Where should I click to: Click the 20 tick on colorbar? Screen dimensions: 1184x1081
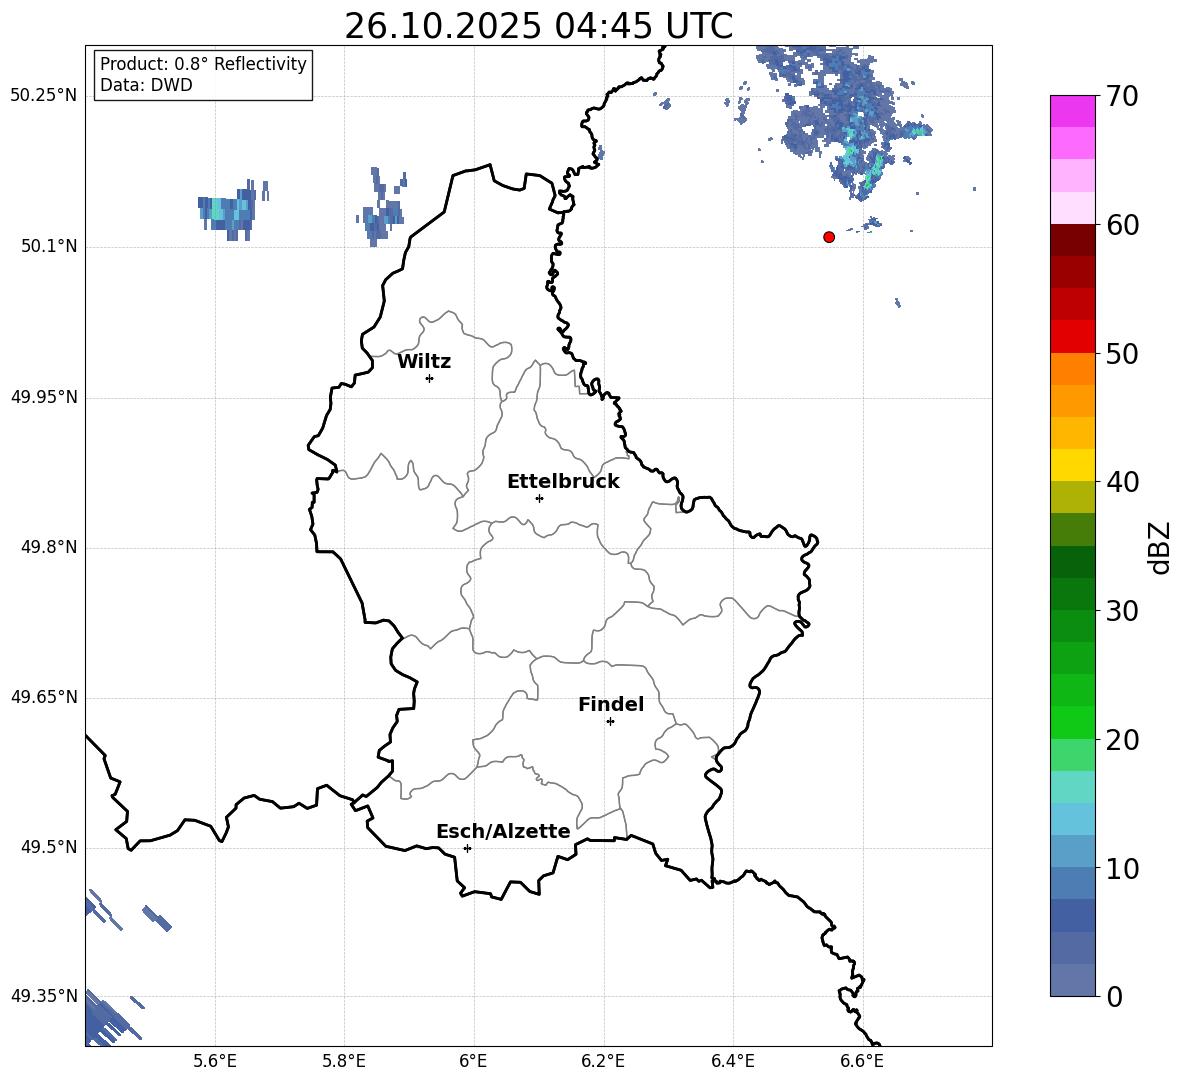tap(1122, 740)
